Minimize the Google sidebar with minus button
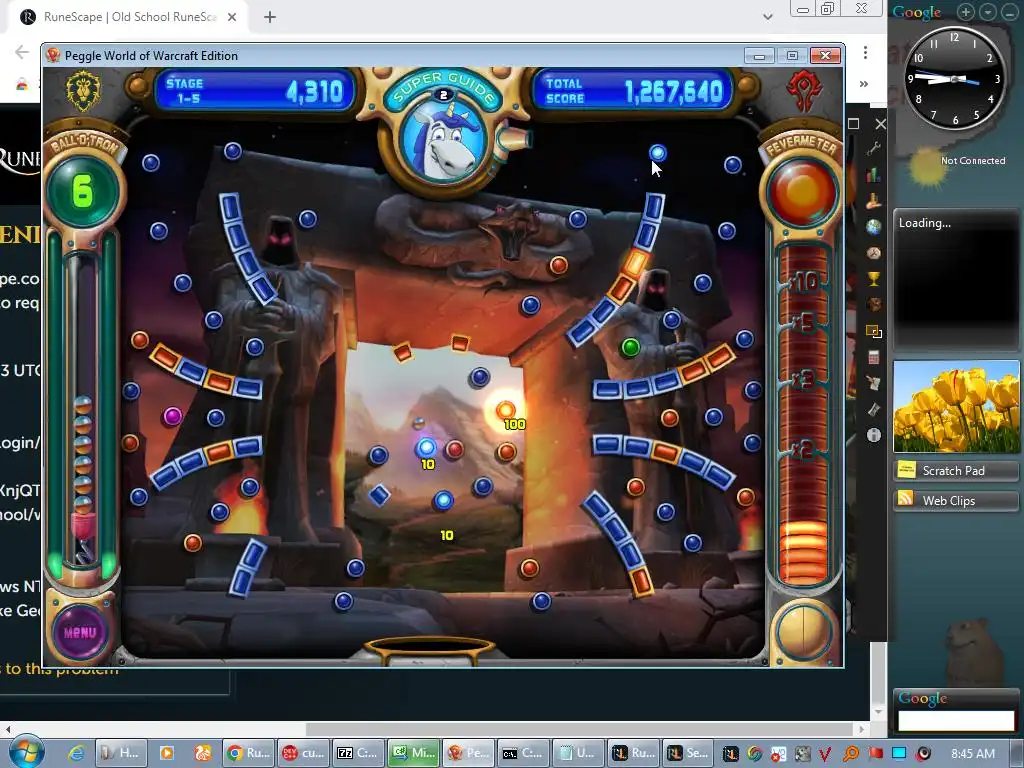This screenshot has width=1024, height=768. 1009,12
